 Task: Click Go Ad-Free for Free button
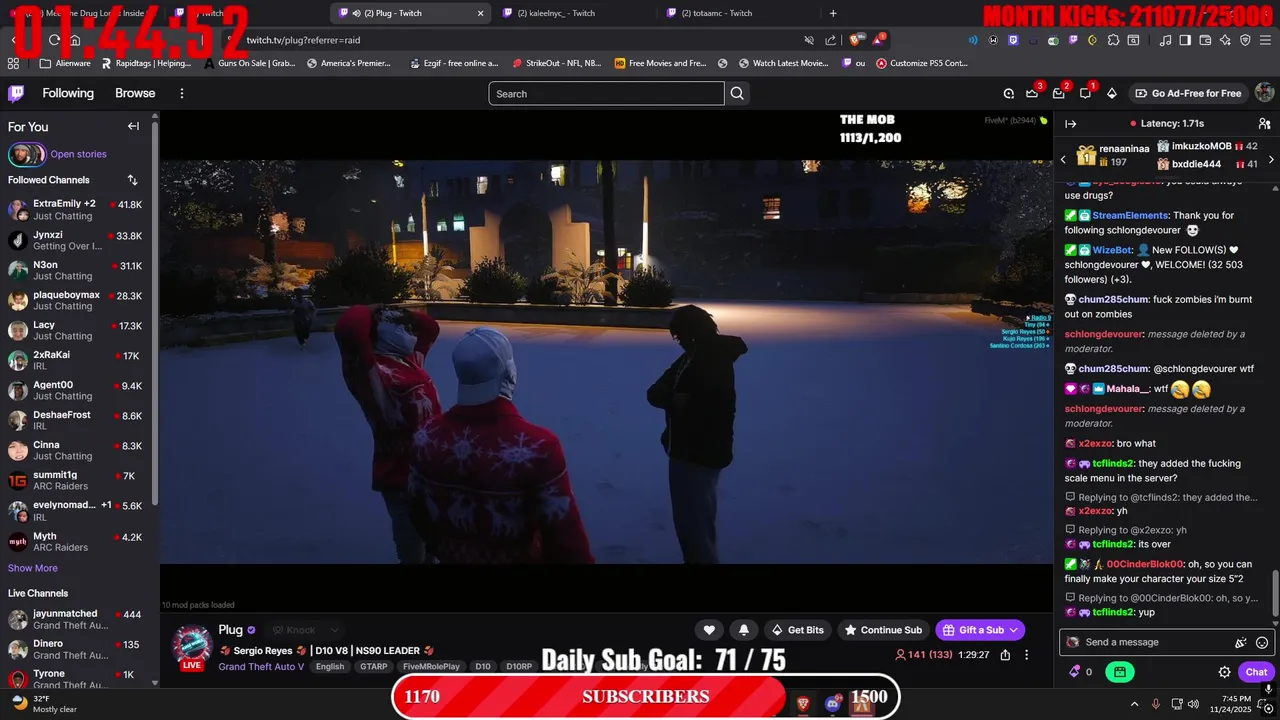[x=1188, y=93]
